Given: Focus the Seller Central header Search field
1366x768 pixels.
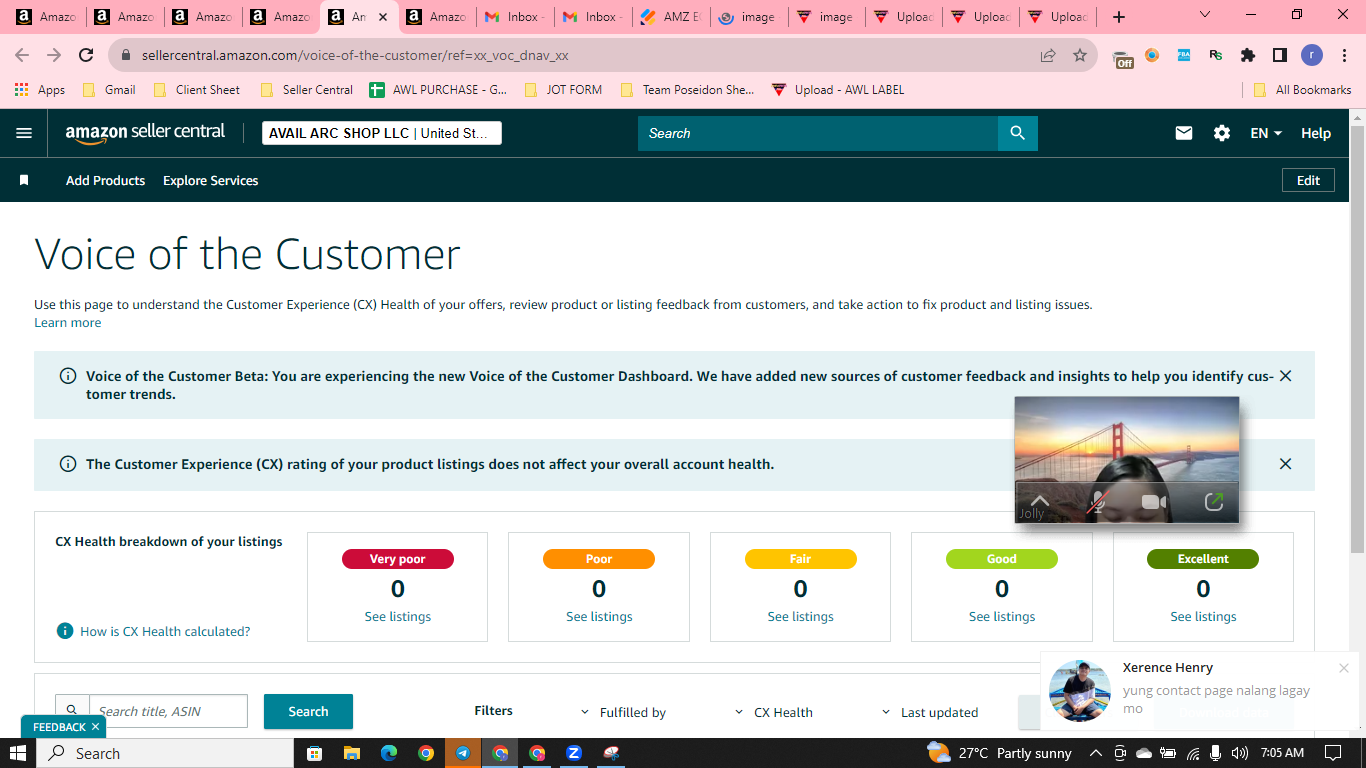Looking at the screenshot, I should 818,133.
